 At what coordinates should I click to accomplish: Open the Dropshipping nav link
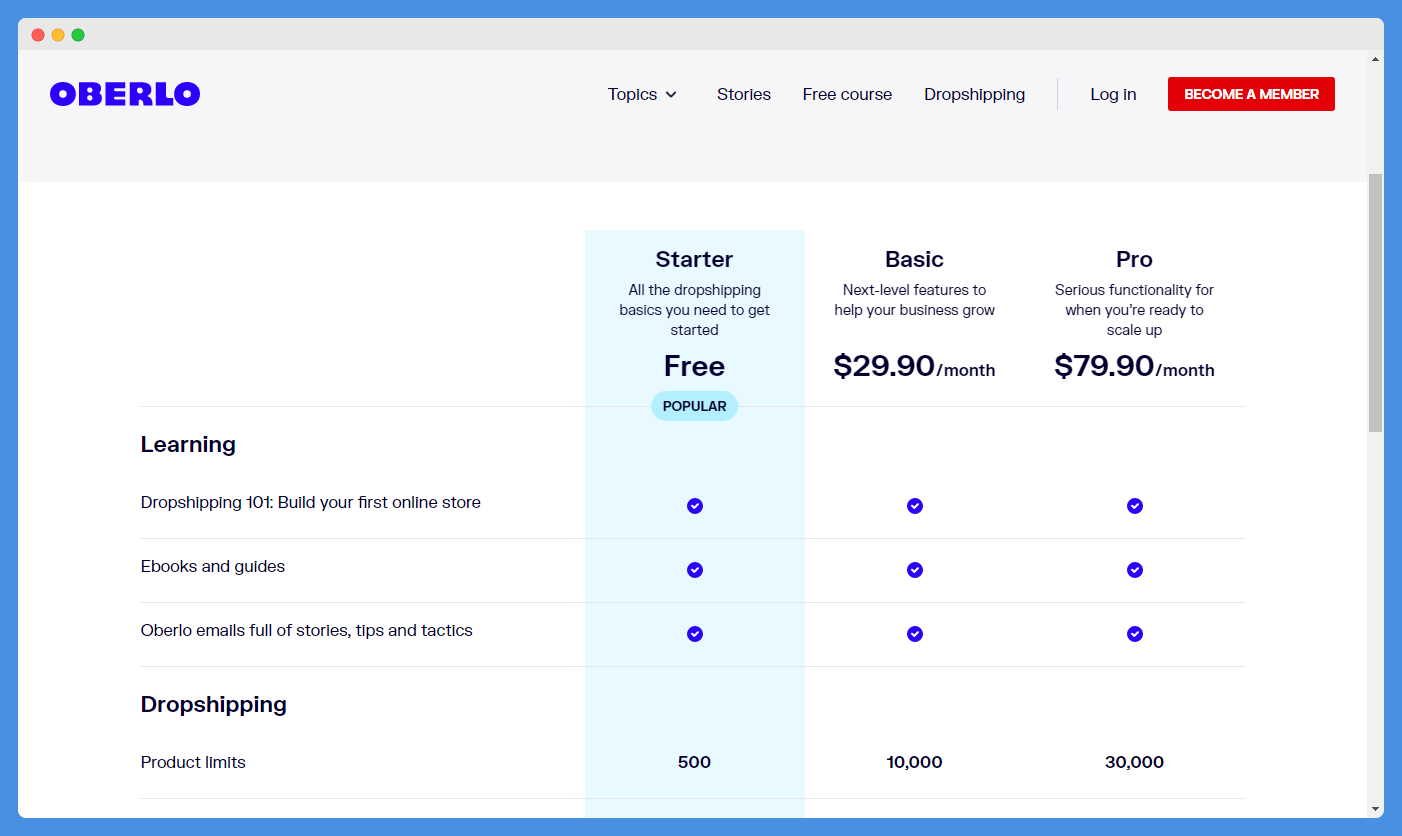[x=974, y=94]
